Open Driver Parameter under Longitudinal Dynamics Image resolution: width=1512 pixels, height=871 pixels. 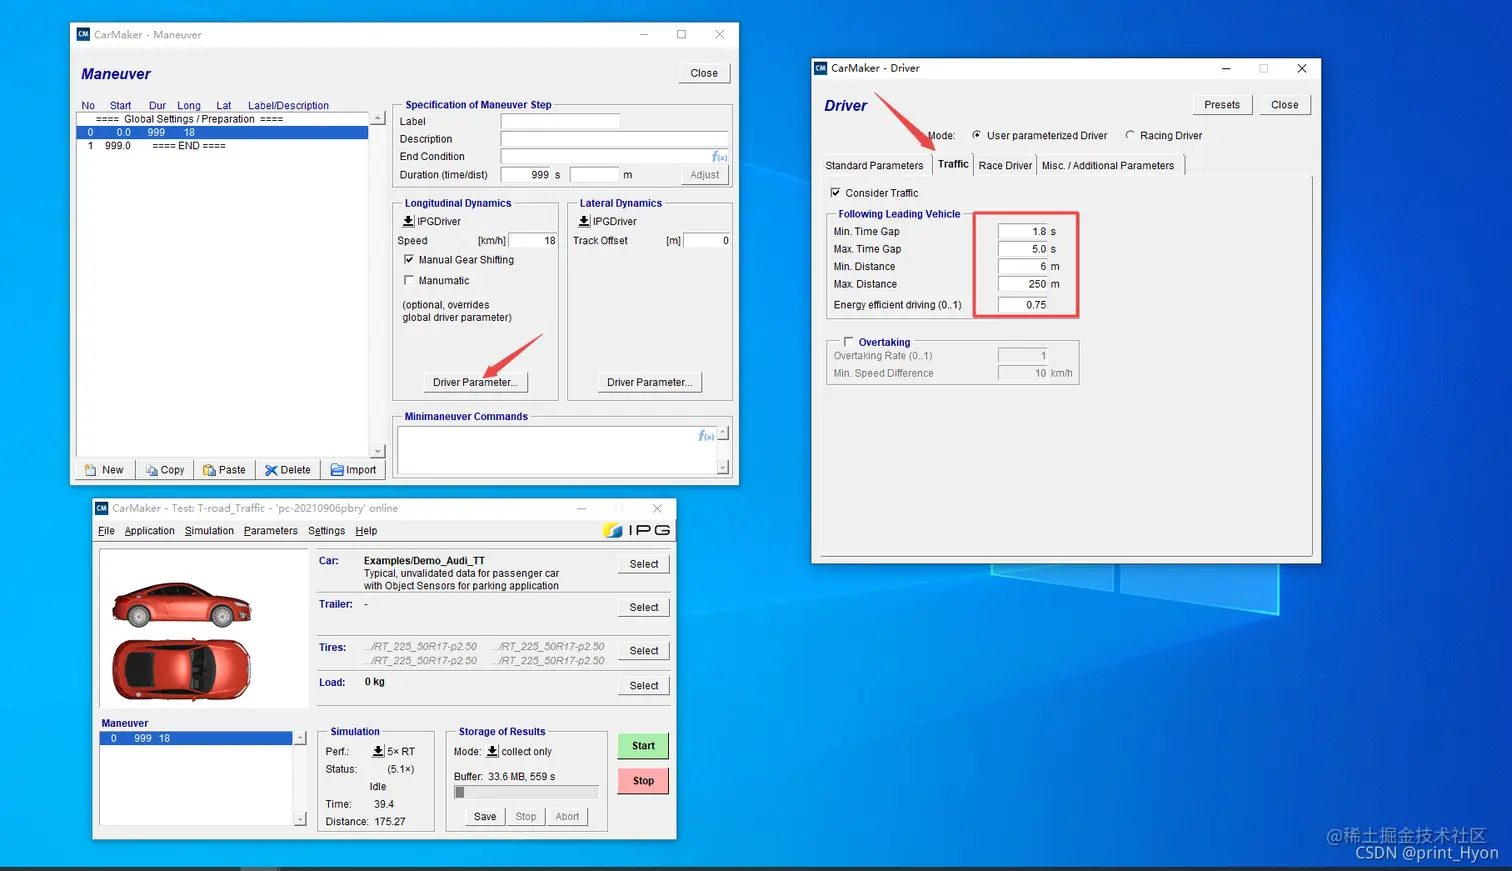click(x=475, y=382)
